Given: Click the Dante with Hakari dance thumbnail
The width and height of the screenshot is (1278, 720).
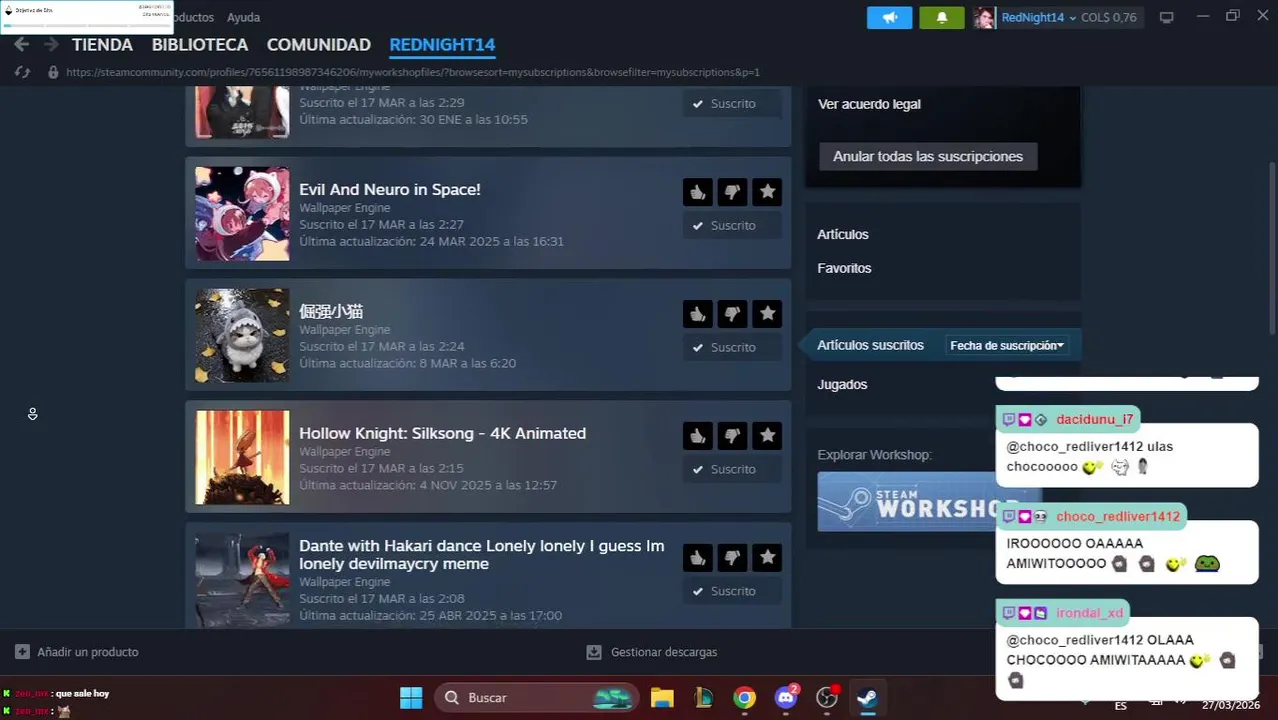Looking at the screenshot, I should click(x=242, y=580).
